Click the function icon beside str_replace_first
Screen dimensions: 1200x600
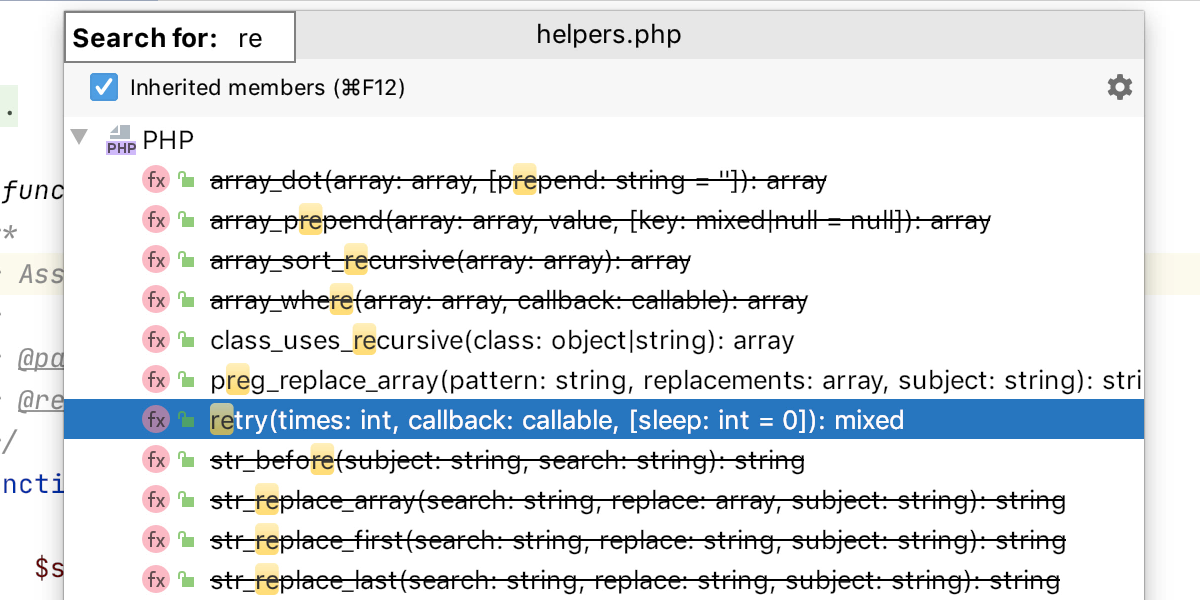(x=156, y=540)
